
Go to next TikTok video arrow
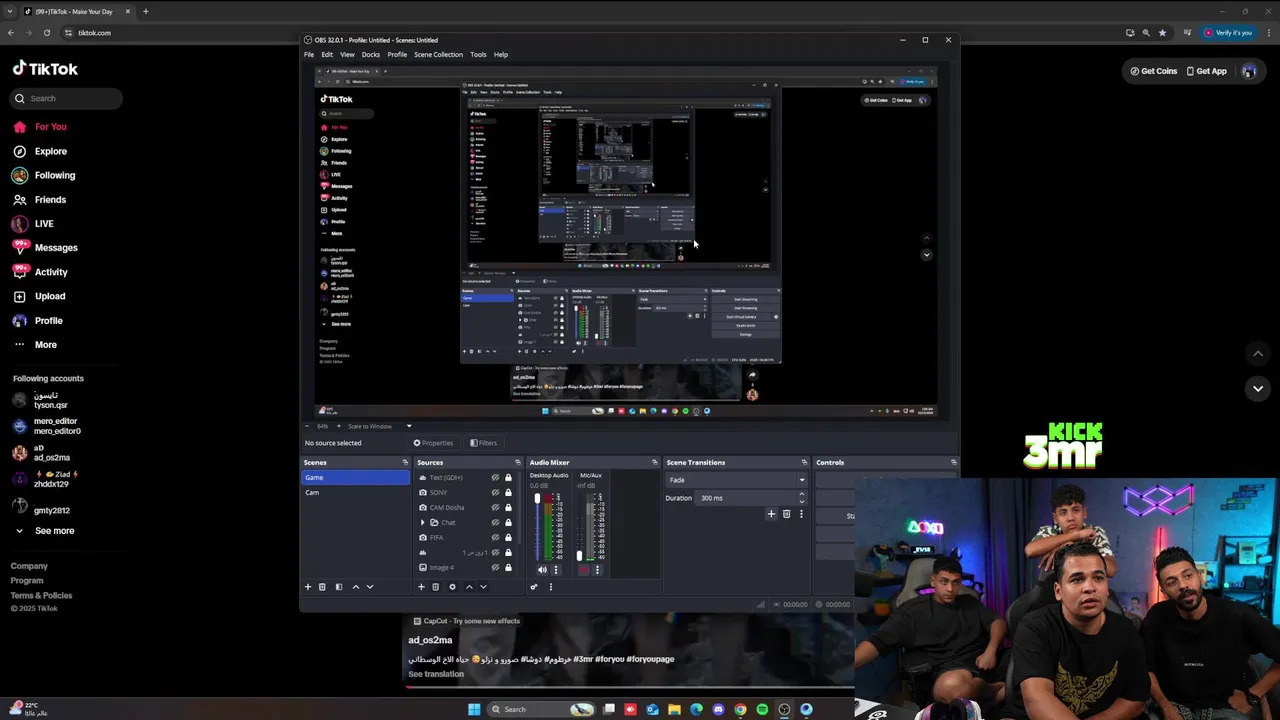(1258, 389)
